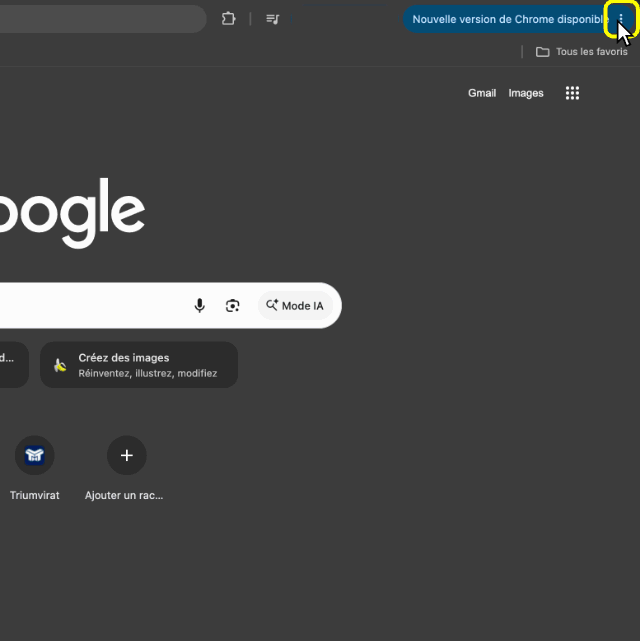Add a shortcut with plus icon
The width and height of the screenshot is (640, 641).
coord(127,455)
